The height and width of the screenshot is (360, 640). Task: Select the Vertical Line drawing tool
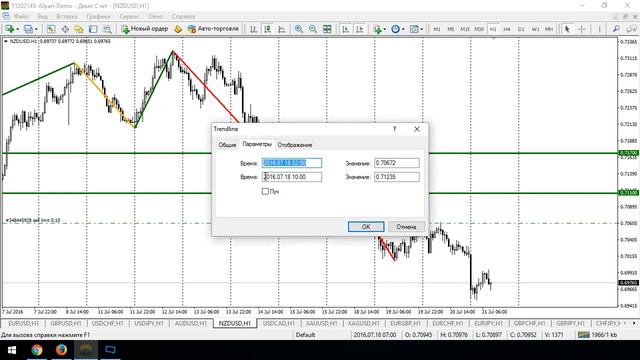[600, 29]
